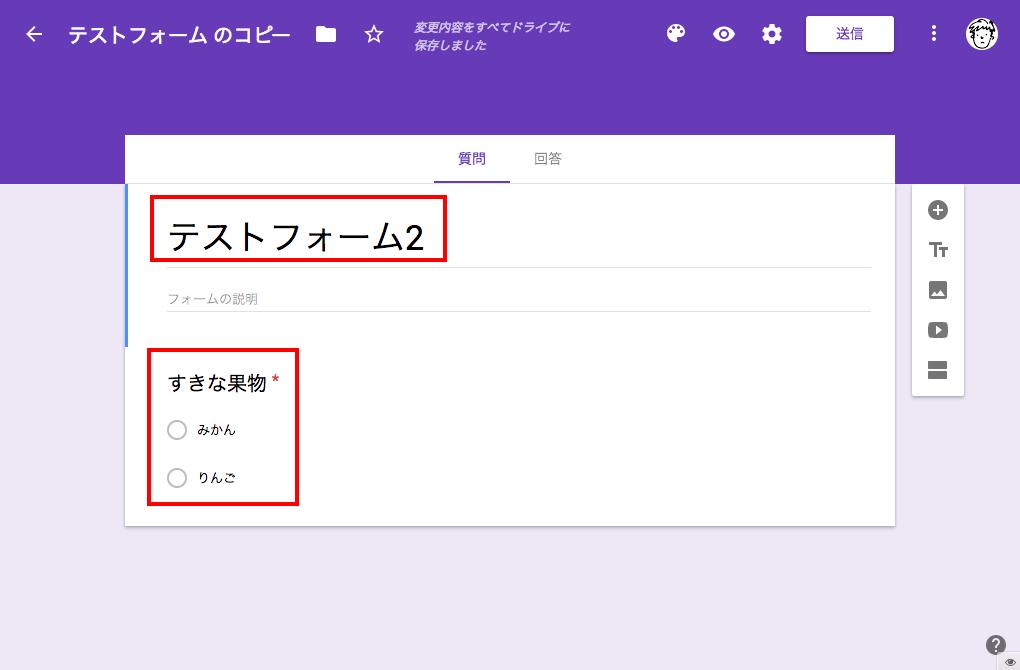
Task: Click the bottom-corner small eye icon
Action: 1011,662
